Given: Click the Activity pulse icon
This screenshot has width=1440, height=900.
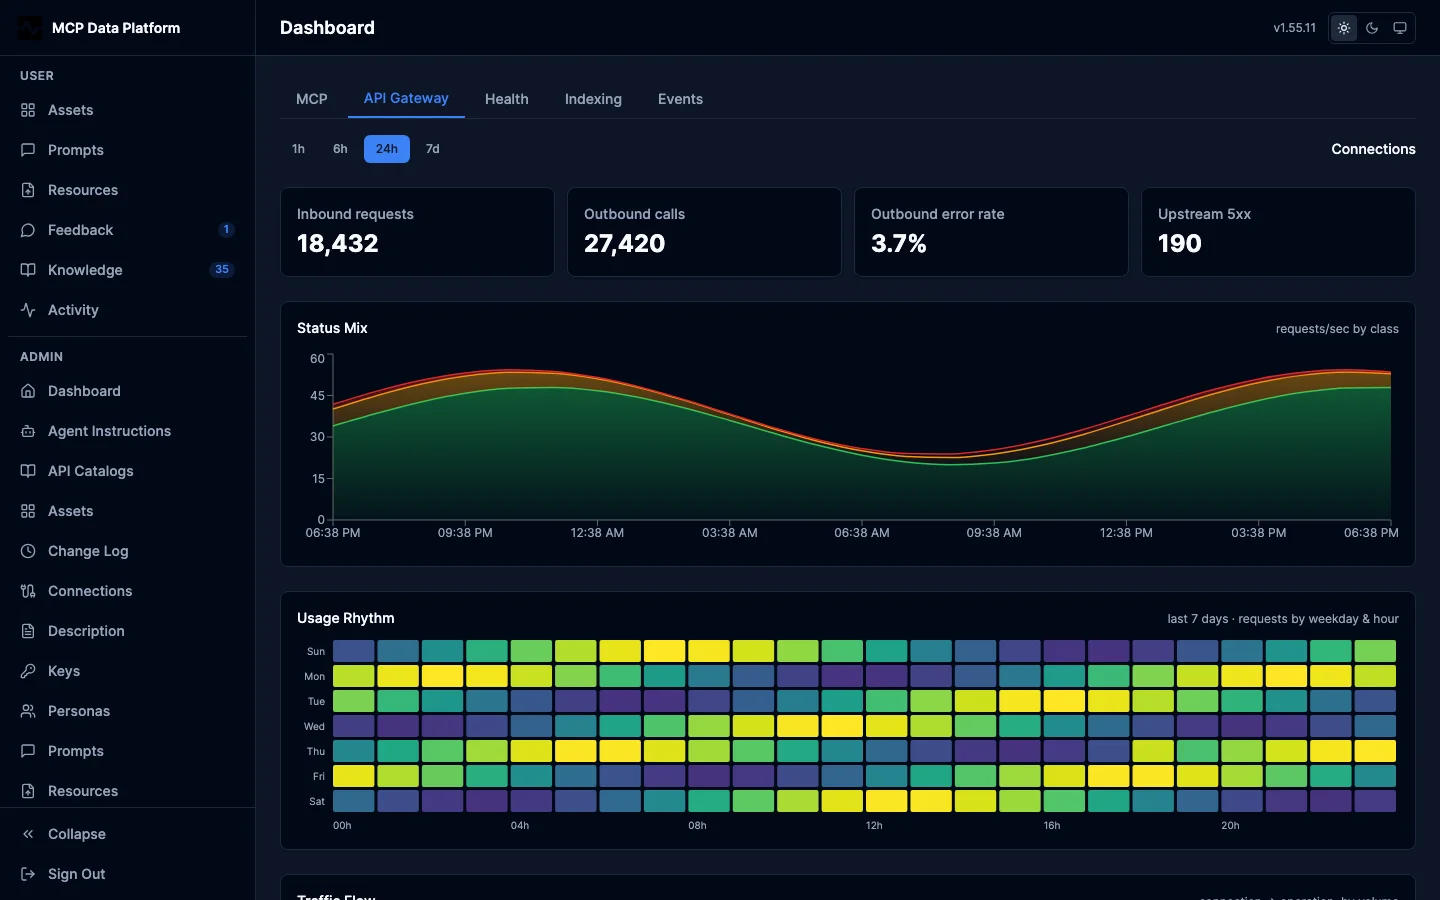Looking at the screenshot, I should [x=28, y=310].
